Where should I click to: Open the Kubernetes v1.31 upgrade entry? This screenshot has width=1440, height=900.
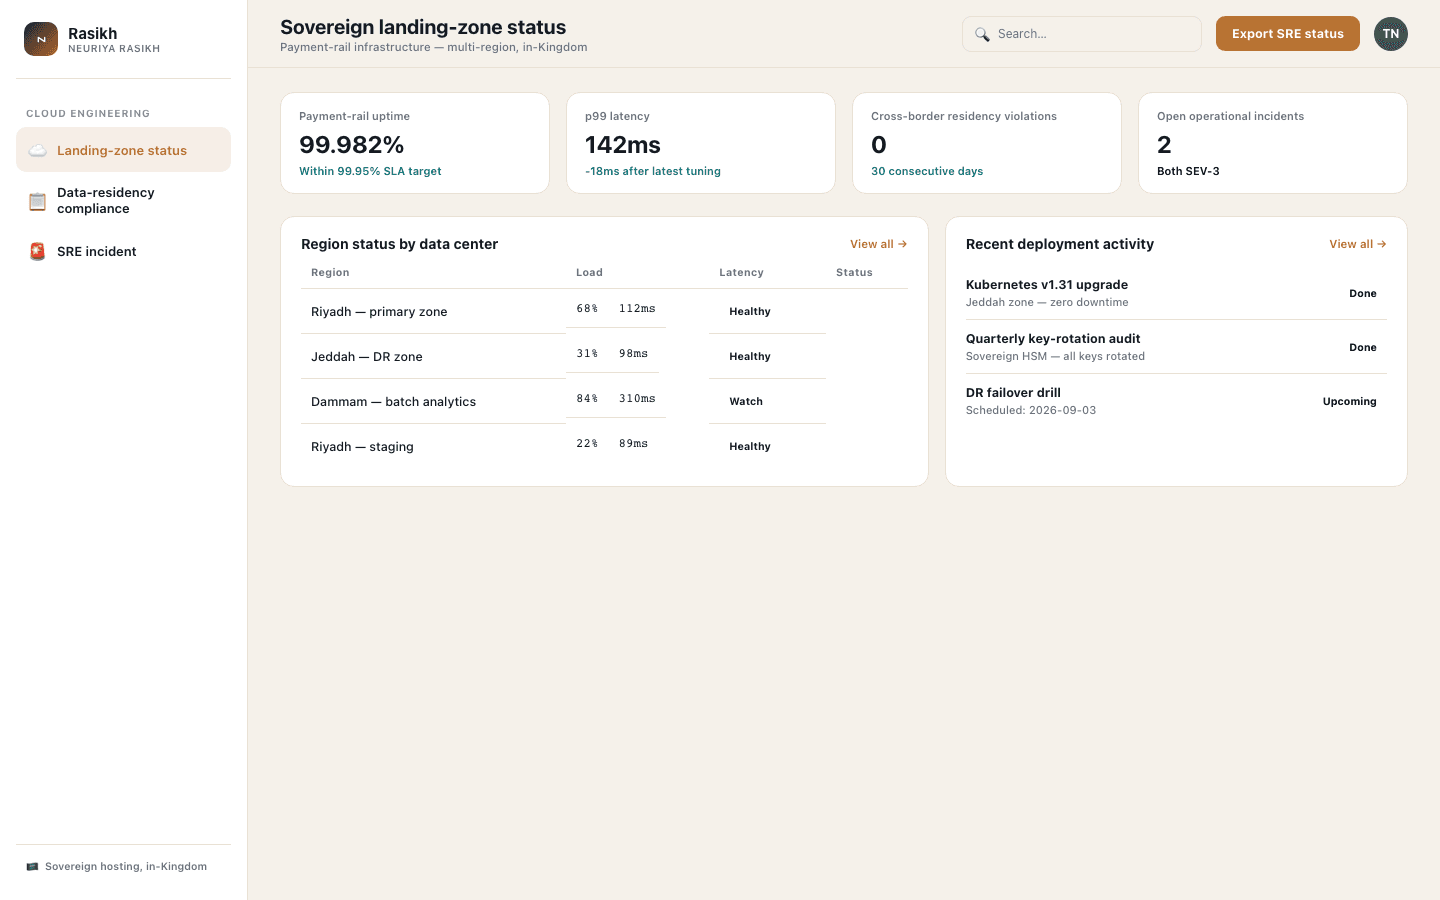pos(1176,293)
